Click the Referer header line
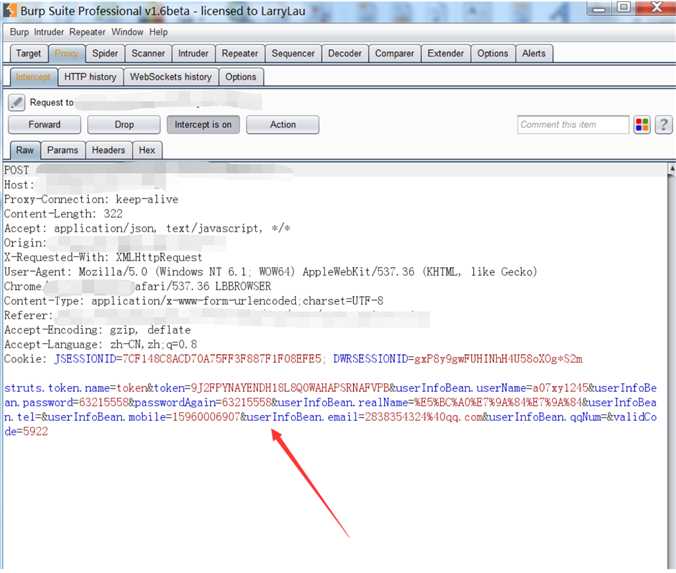The image size is (676, 573). click(217, 316)
